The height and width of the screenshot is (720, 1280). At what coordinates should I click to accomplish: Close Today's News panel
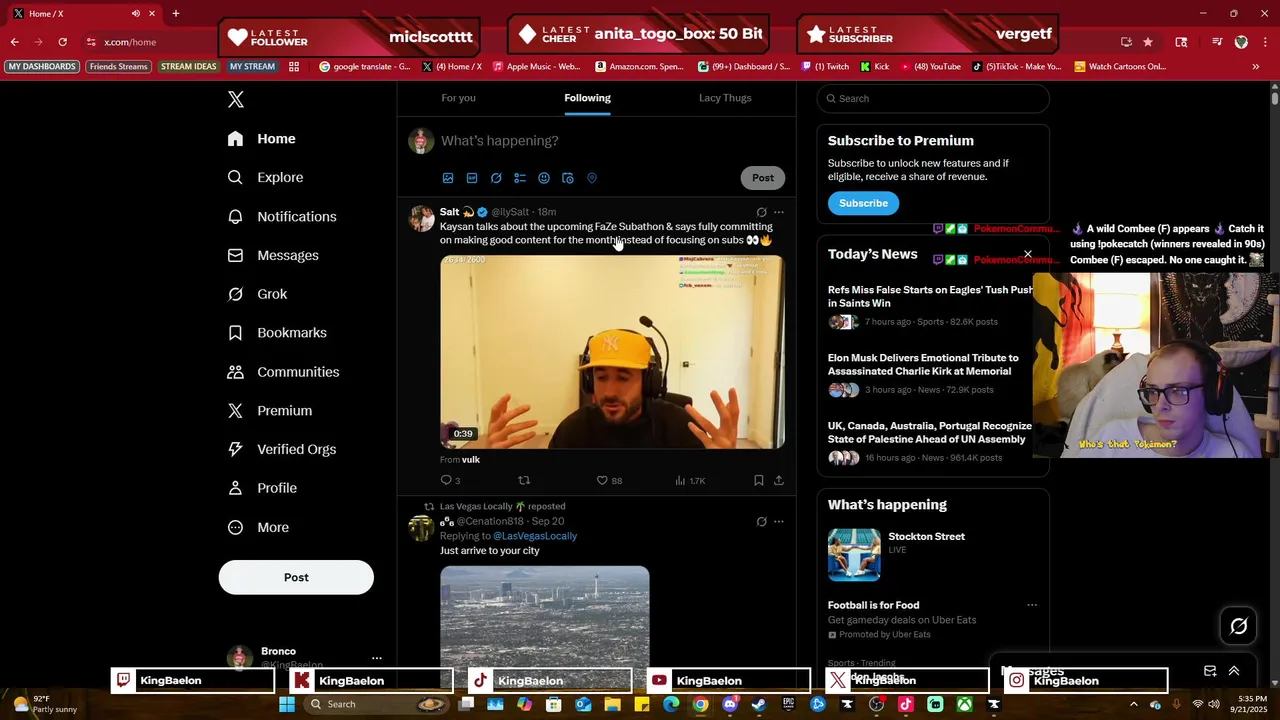(x=1027, y=254)
